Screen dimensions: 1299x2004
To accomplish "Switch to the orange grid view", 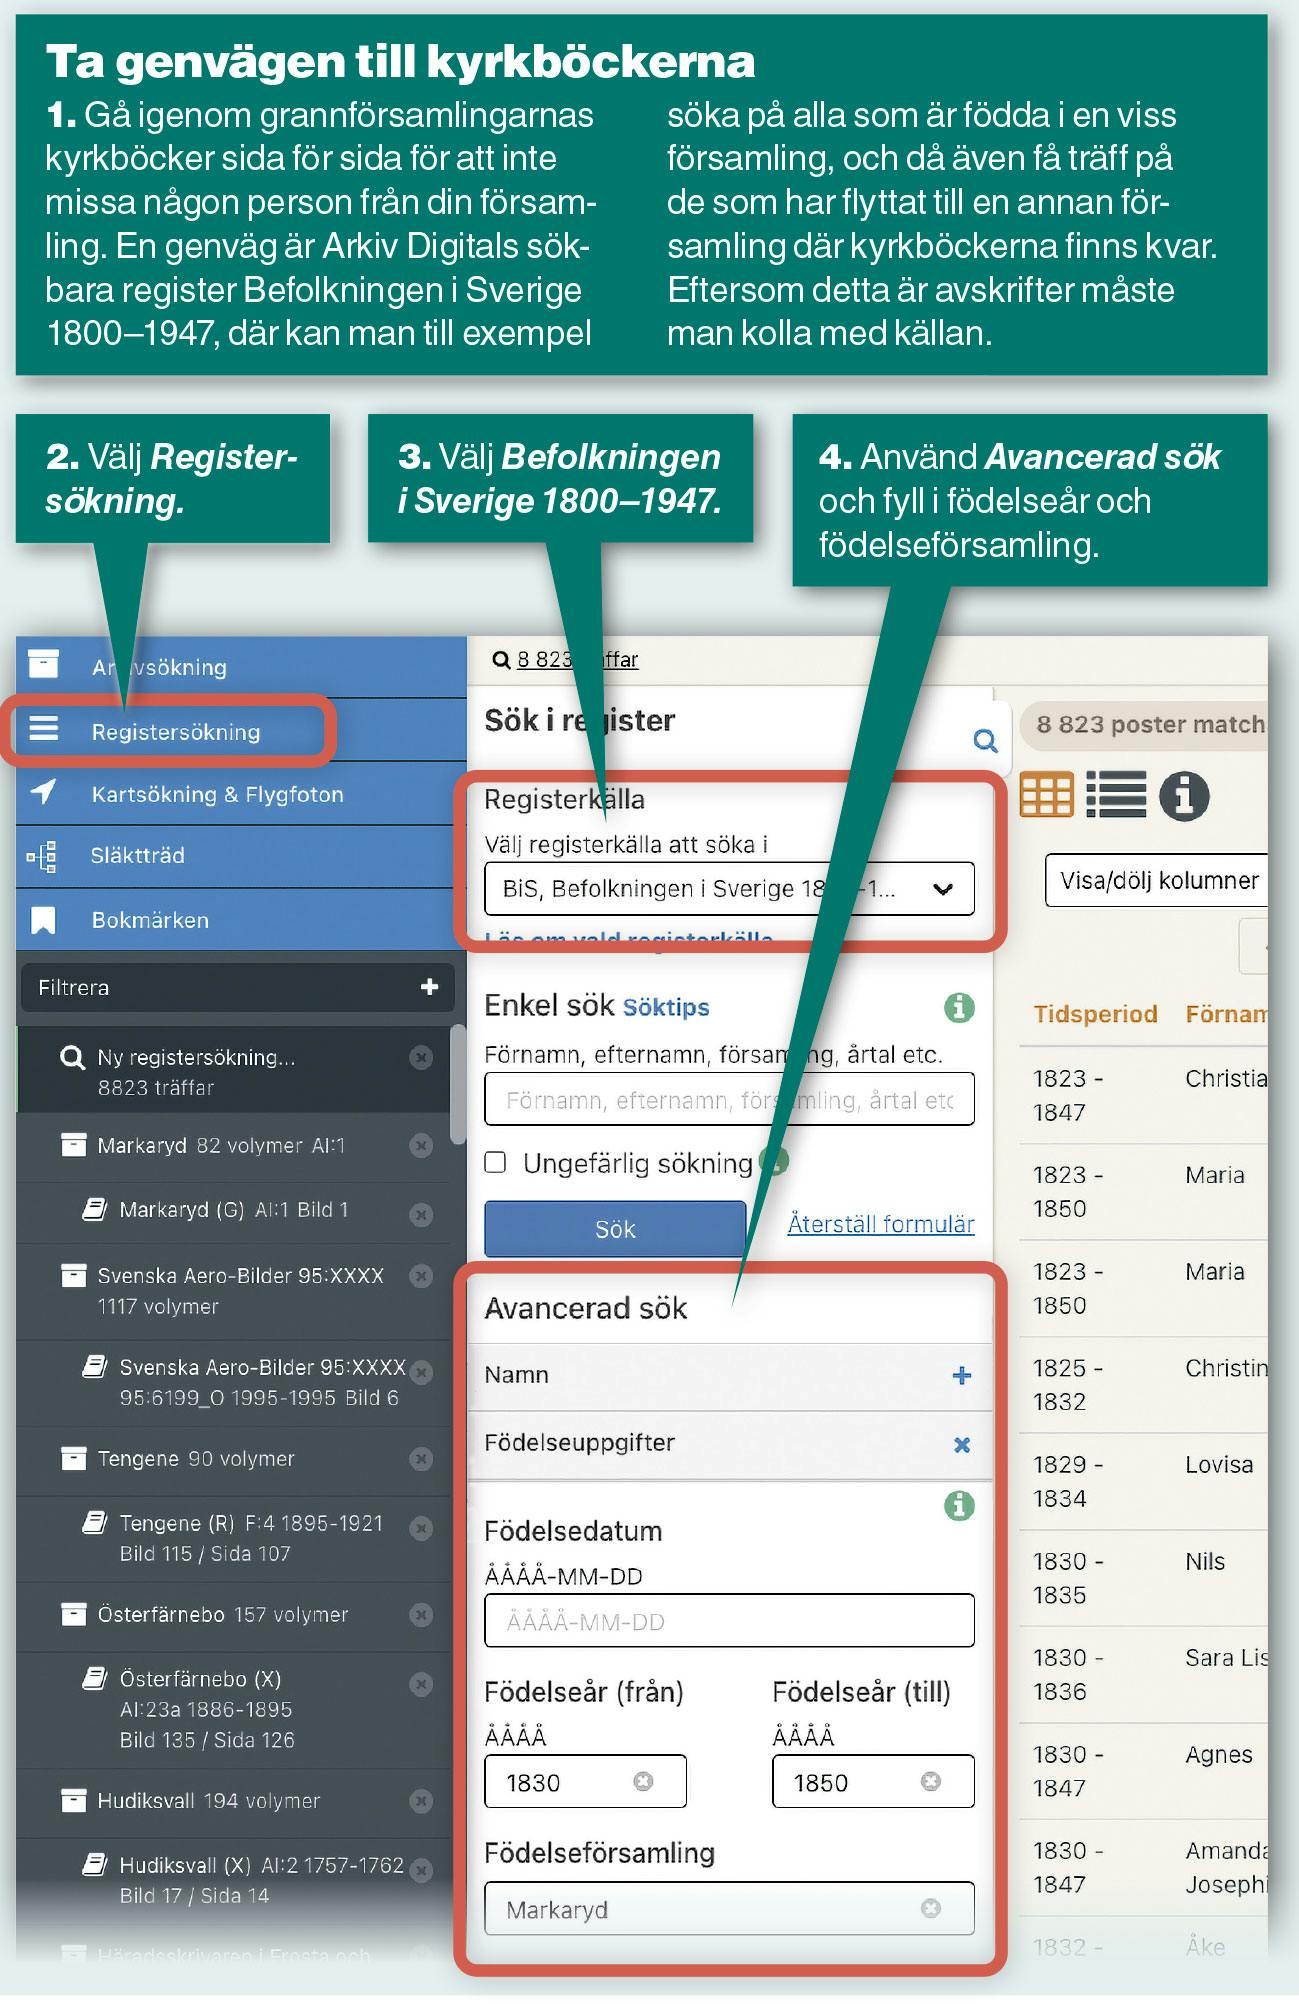I will coord(1046,796).
